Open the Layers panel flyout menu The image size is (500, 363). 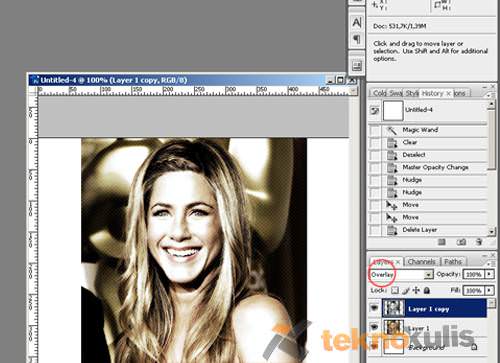489,263
